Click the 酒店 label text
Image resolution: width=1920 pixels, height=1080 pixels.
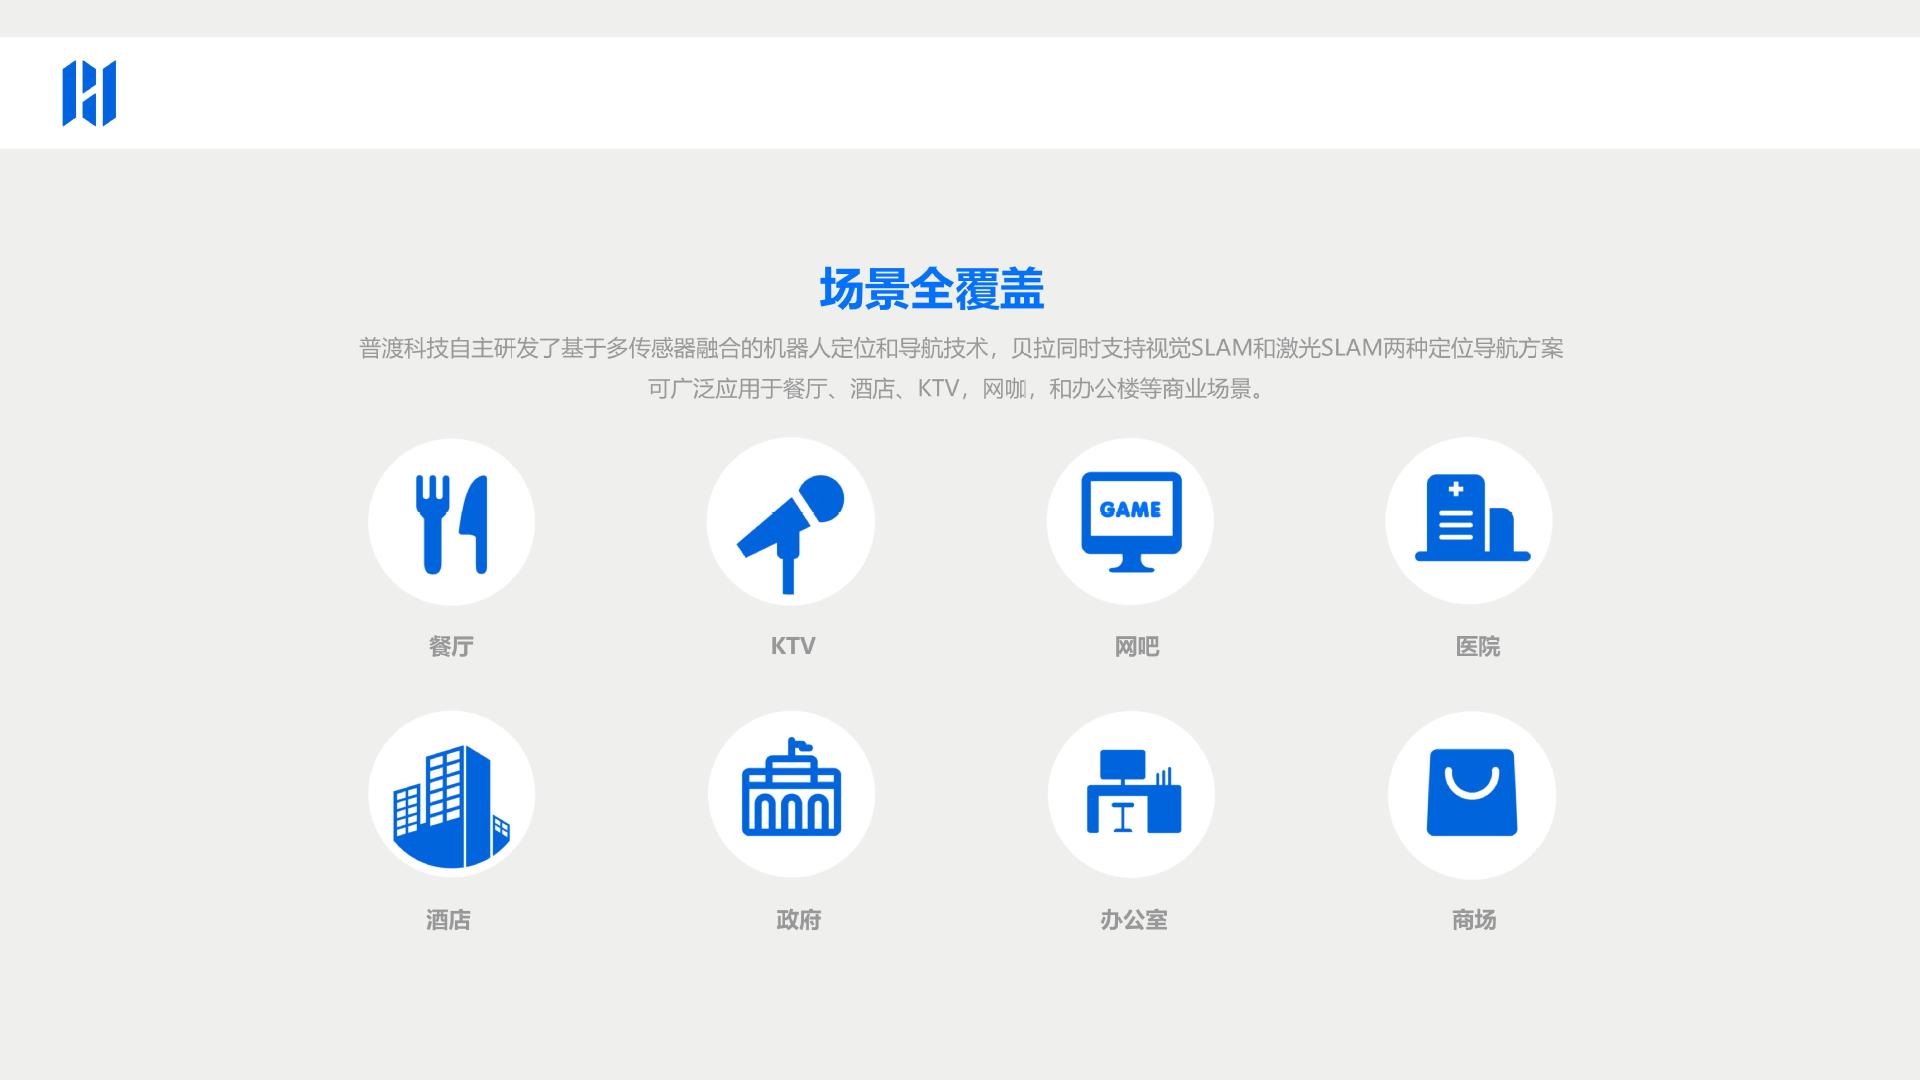coord(448,920)
